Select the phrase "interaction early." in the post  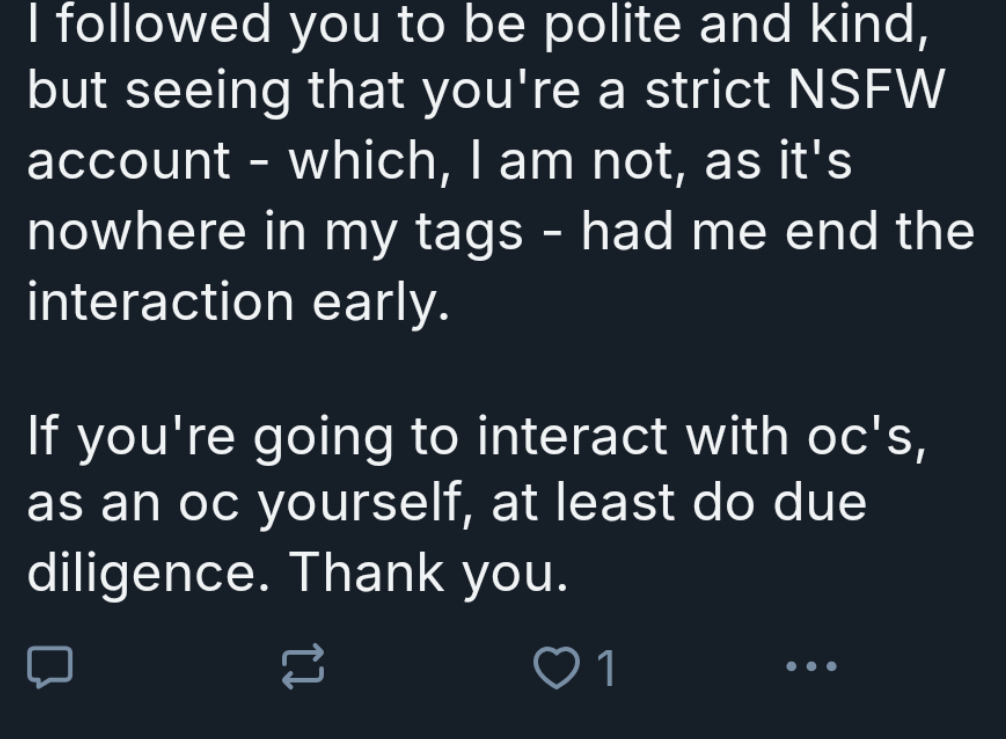237,303
